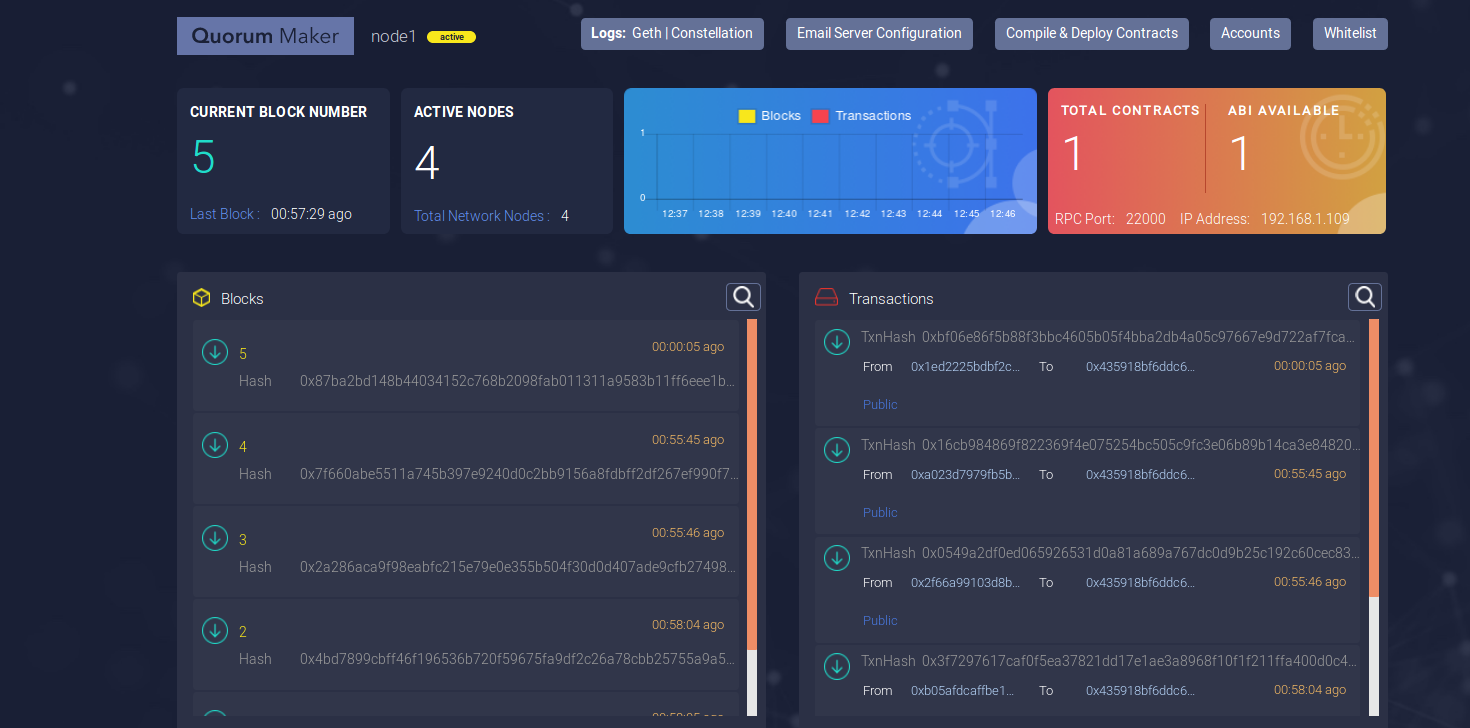Click the node1 name label
Viewport: 1470px width, 728px height.
[393, 37]
